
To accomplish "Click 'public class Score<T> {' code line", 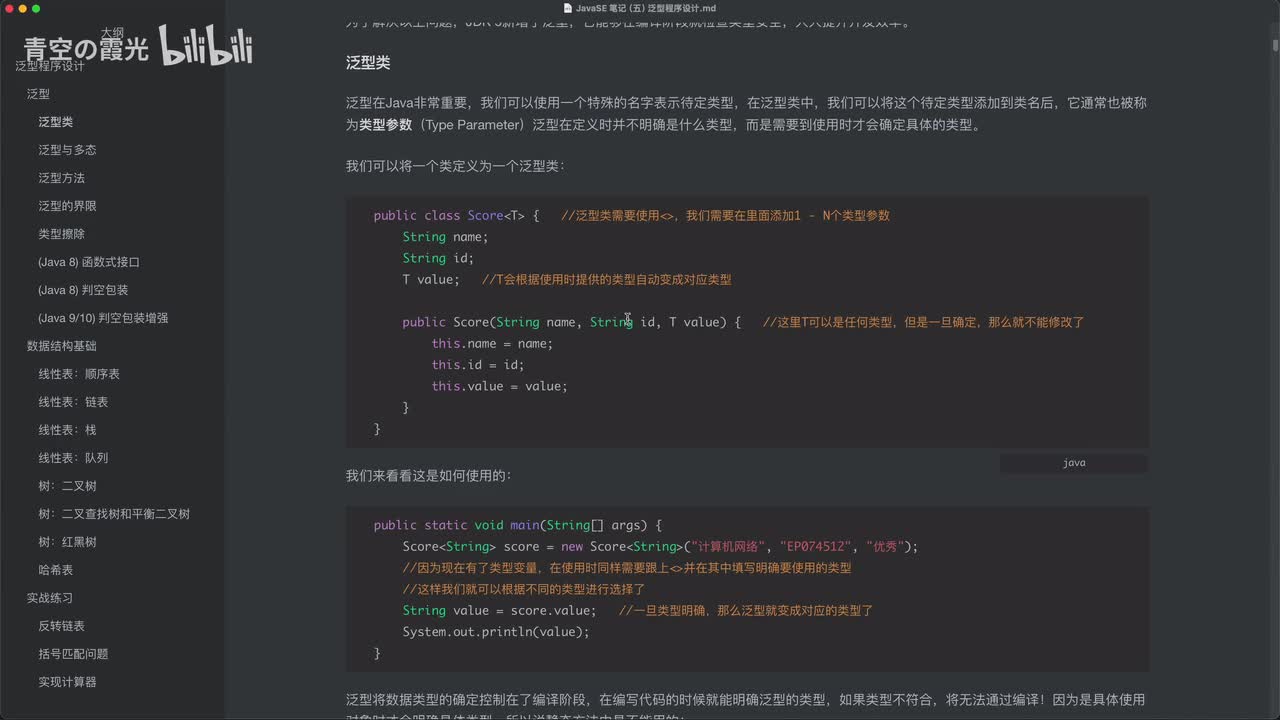I will coord(457,215).
